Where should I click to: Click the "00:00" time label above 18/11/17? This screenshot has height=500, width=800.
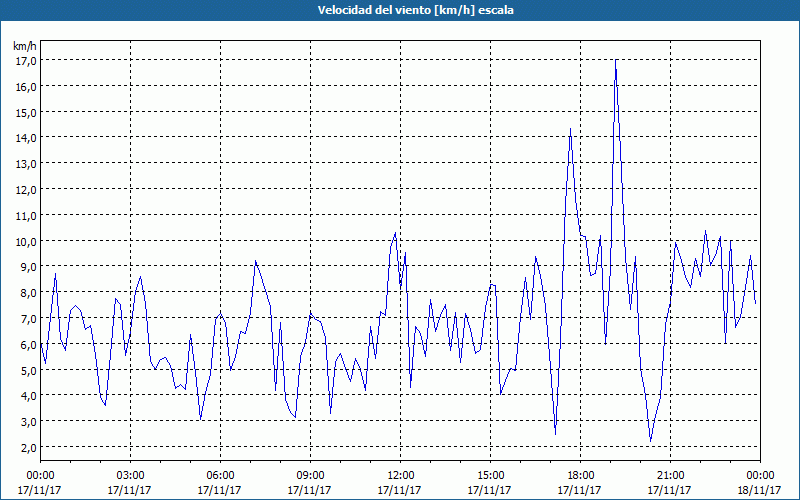(760, 476)
